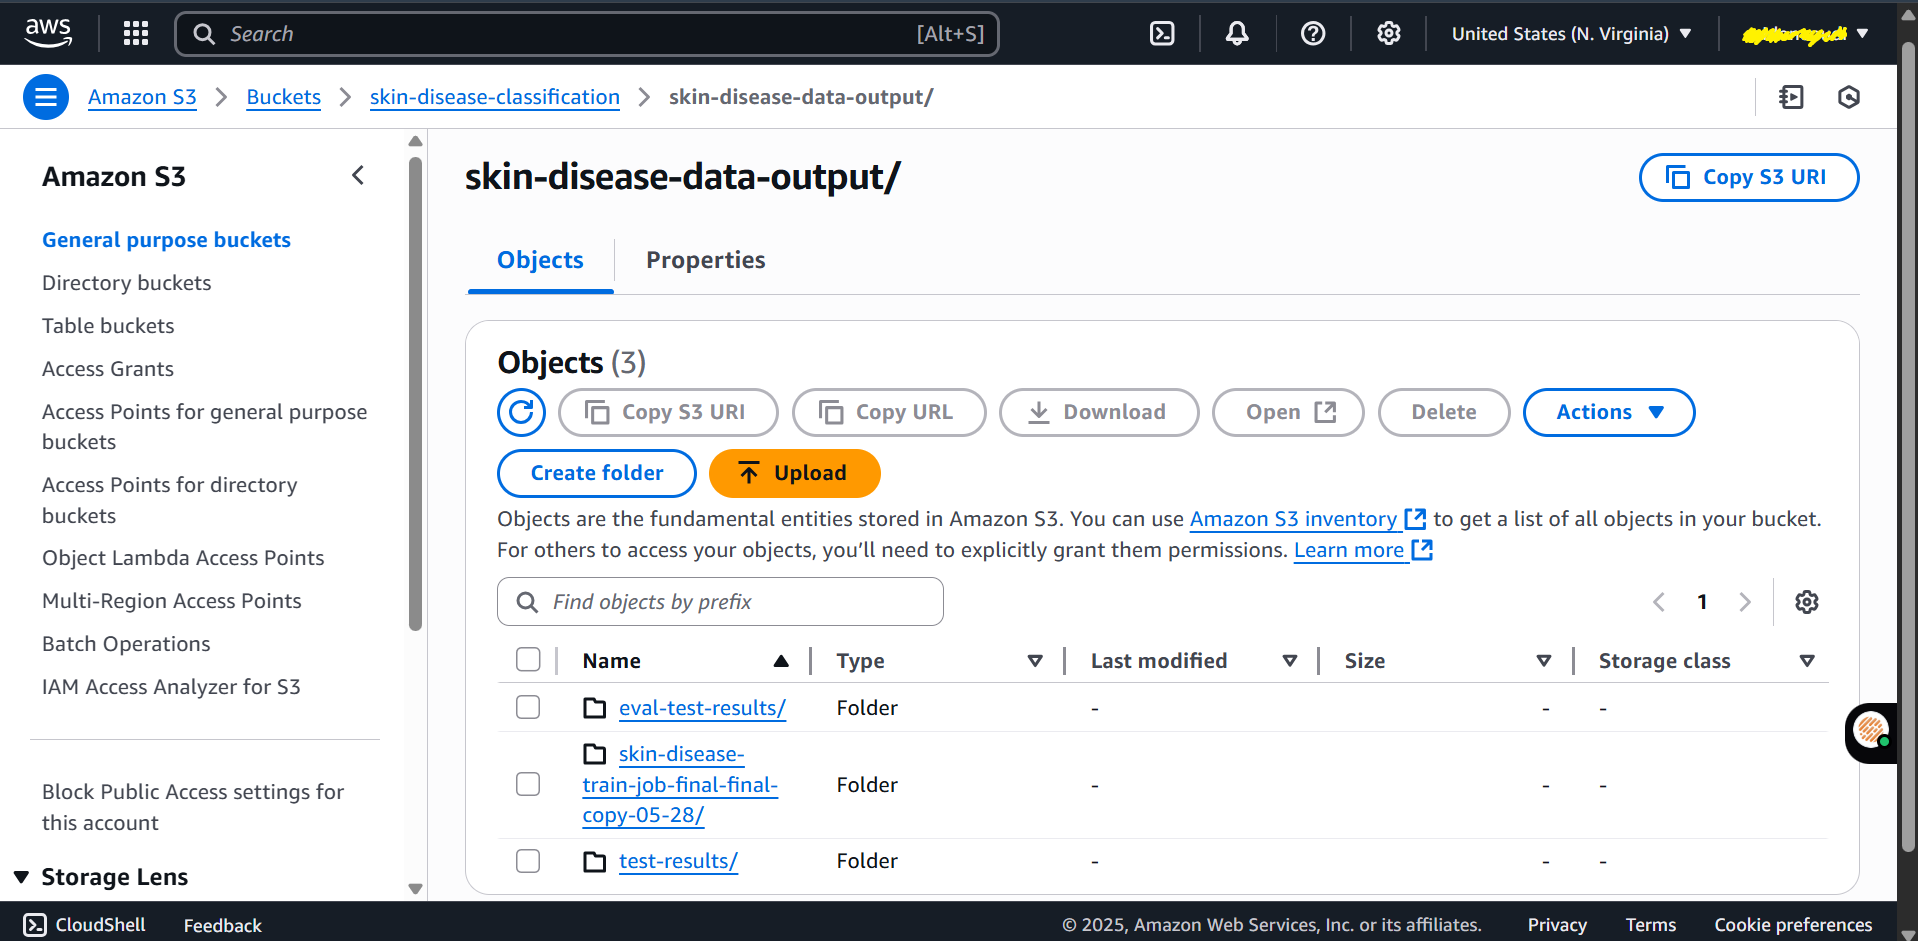Click top-right Copy S3 URI button
Screen dimensions: 1918x941
1749,177
